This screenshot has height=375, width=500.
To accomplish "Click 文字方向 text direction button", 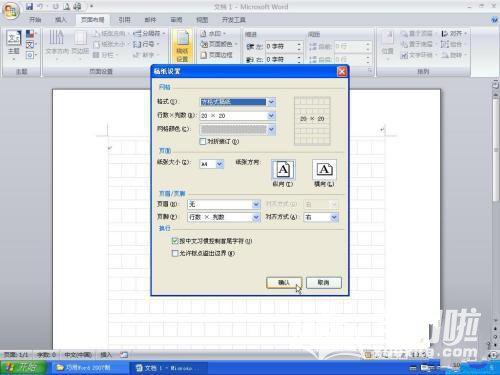I will click(x=57, y=45).
